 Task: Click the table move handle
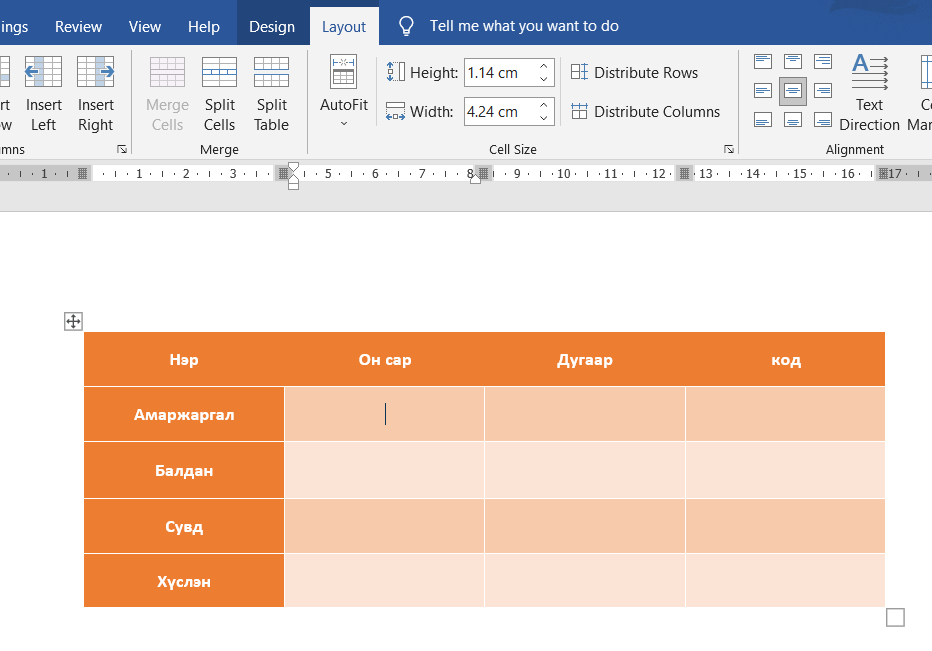coord(73,322)
